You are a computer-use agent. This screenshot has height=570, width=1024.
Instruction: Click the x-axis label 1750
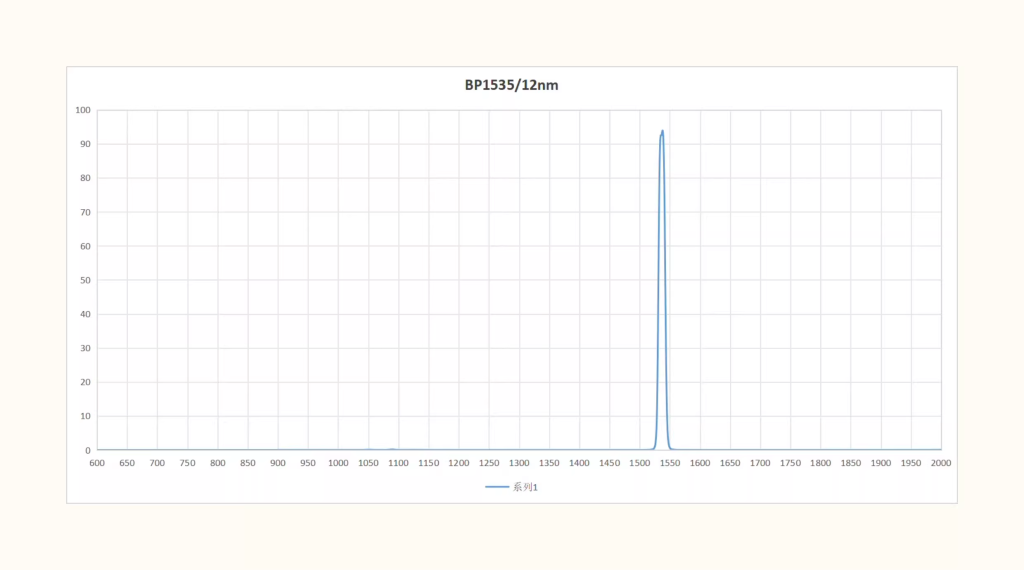pos(790,463)
